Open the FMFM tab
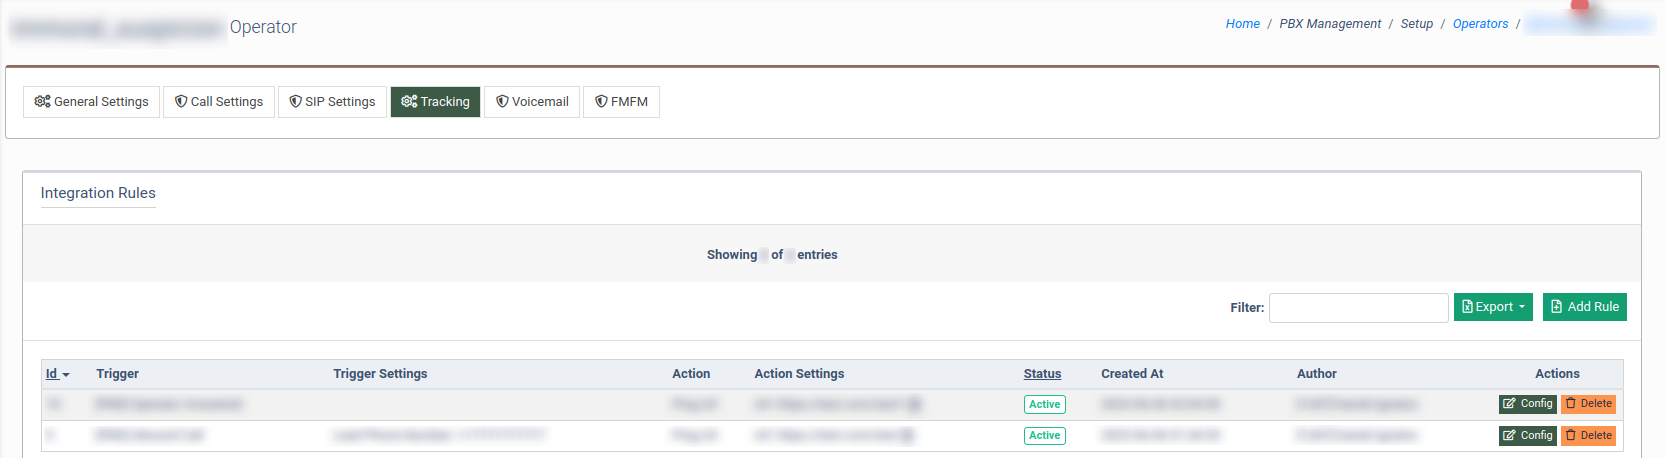 coord(621,102)
